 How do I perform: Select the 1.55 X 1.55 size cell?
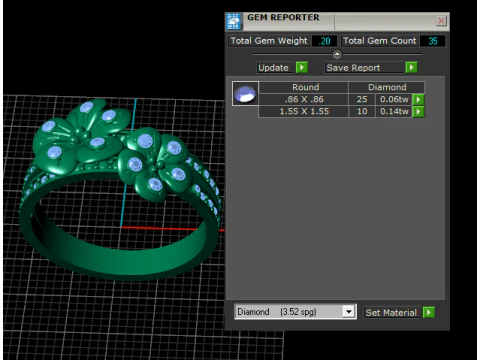point(304,111)
